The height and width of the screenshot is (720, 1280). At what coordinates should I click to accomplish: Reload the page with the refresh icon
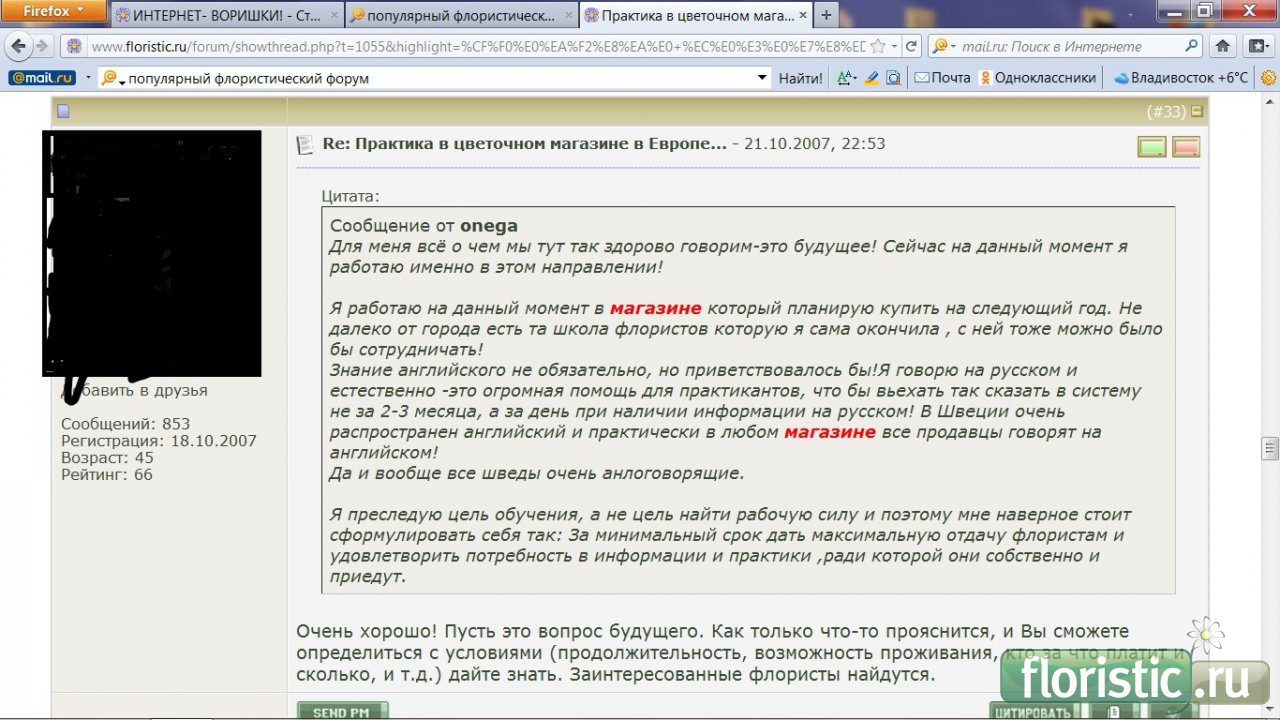click(911, 46)
